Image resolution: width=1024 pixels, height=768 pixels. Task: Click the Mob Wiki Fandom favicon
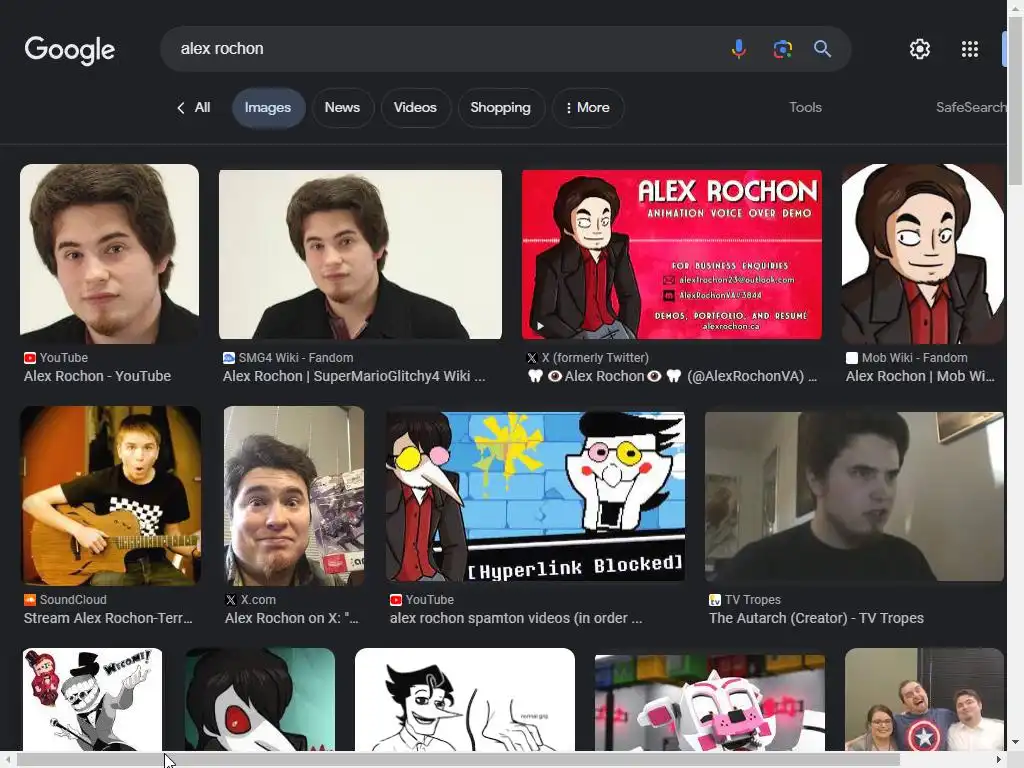[852, 358]
